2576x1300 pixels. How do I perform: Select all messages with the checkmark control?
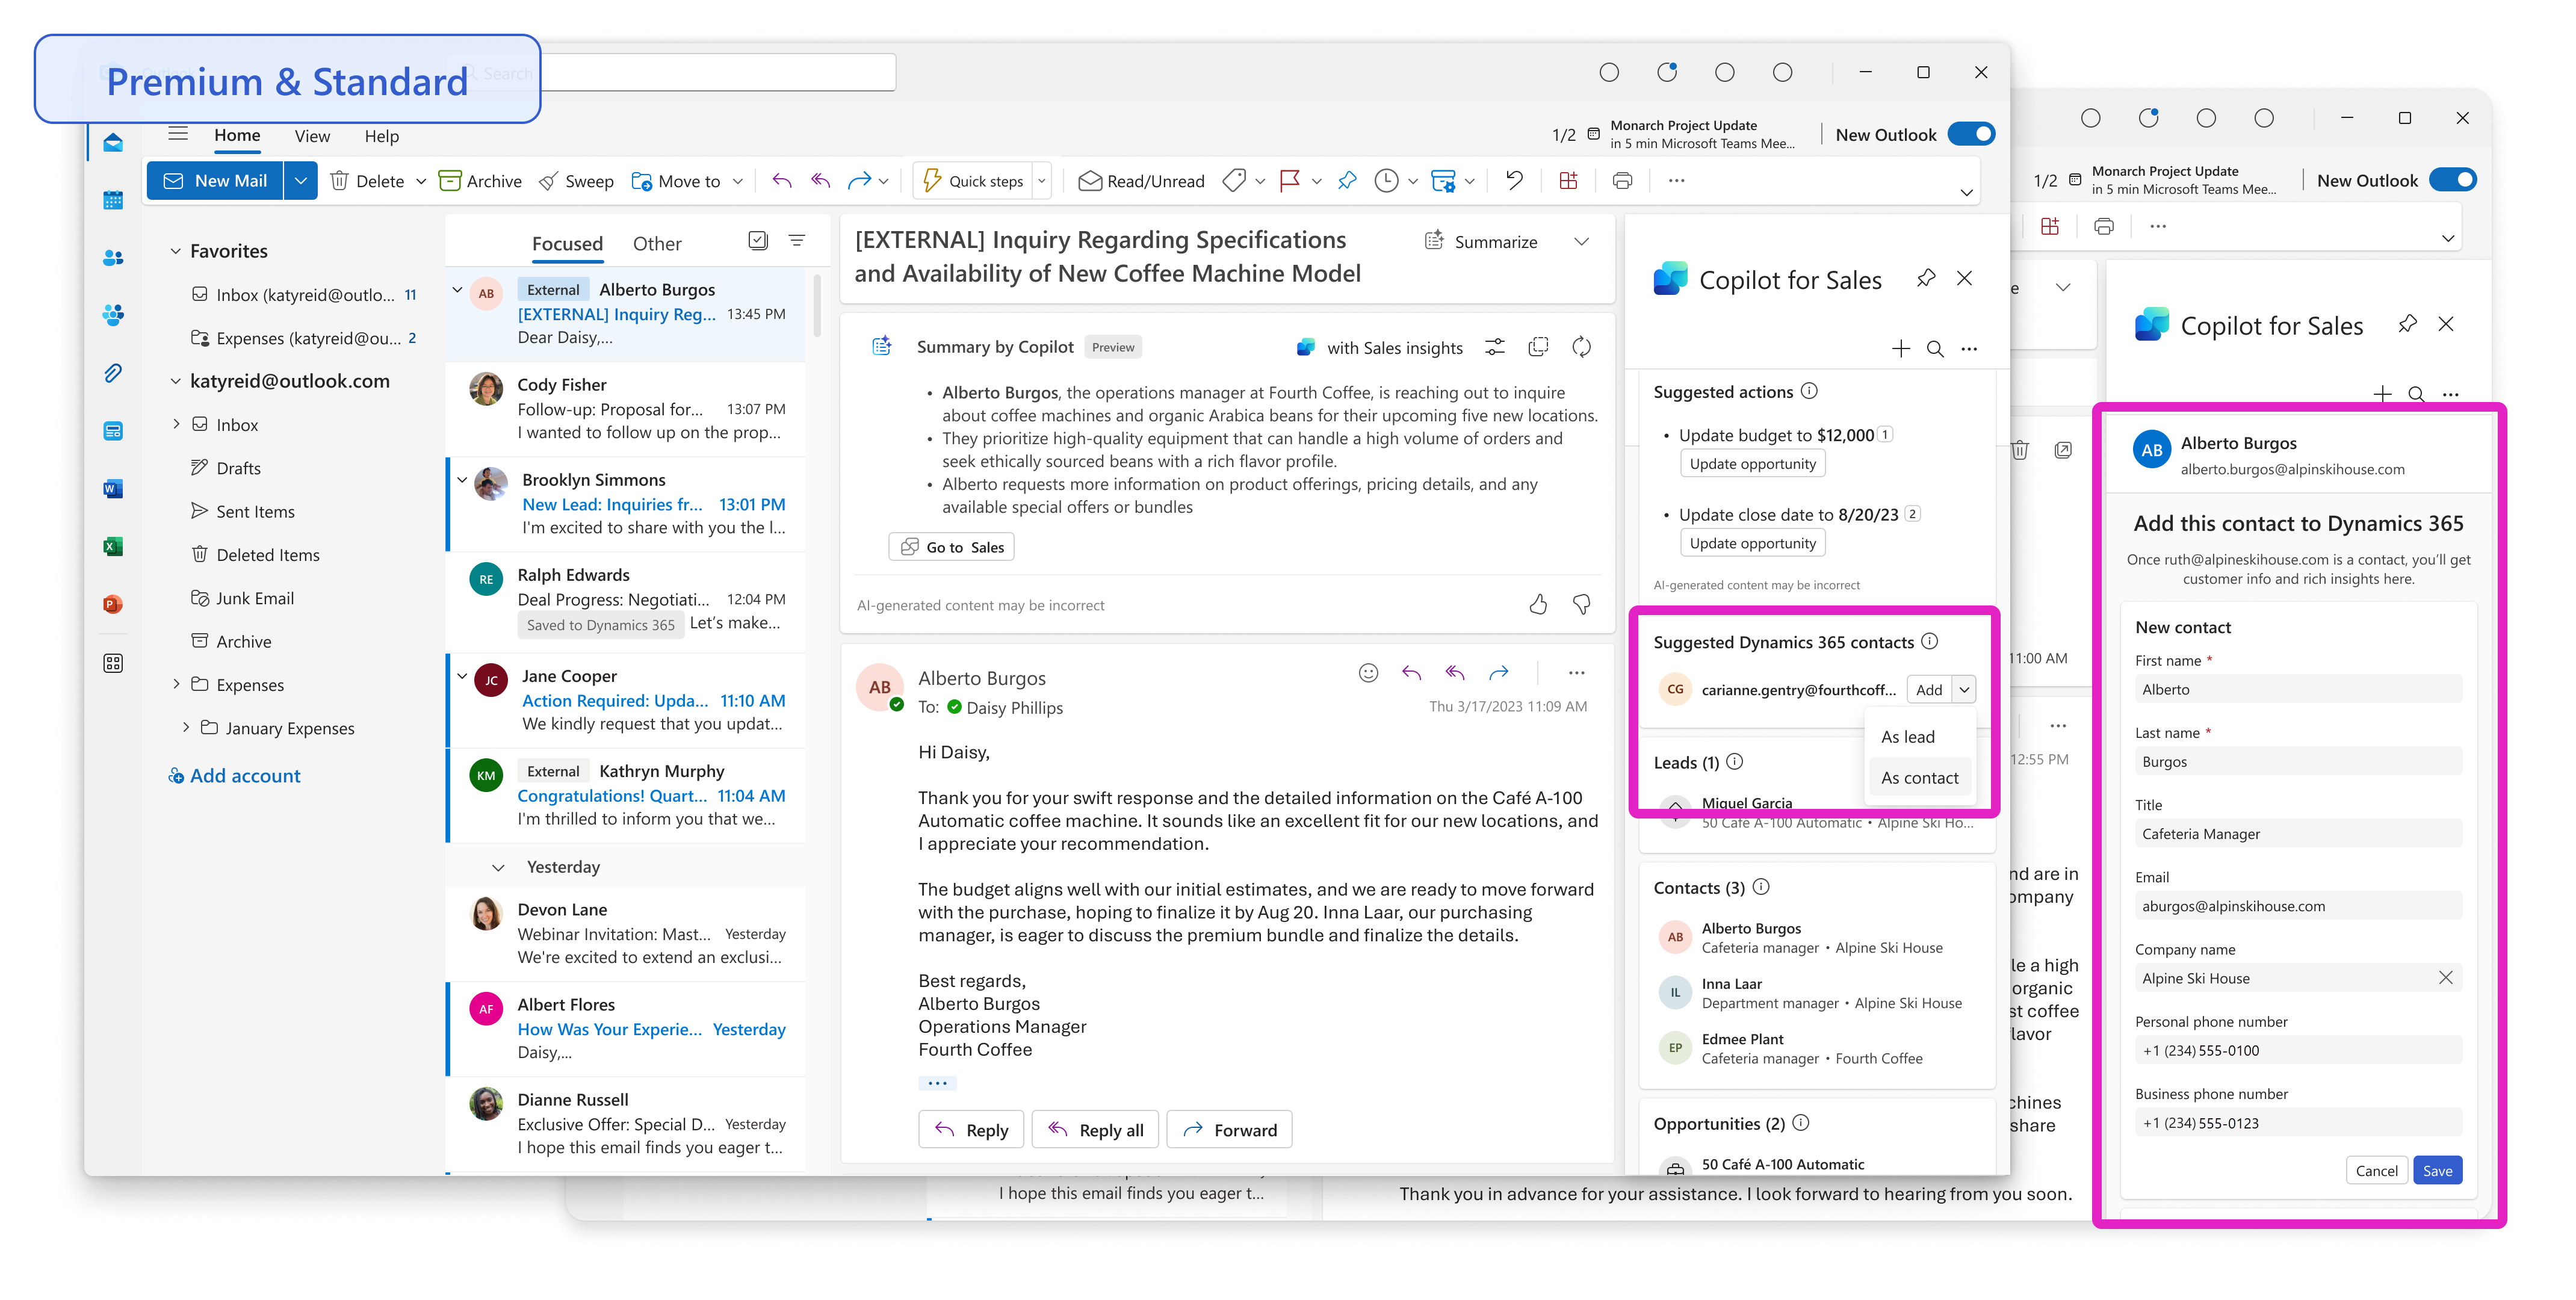pos(757,241)
